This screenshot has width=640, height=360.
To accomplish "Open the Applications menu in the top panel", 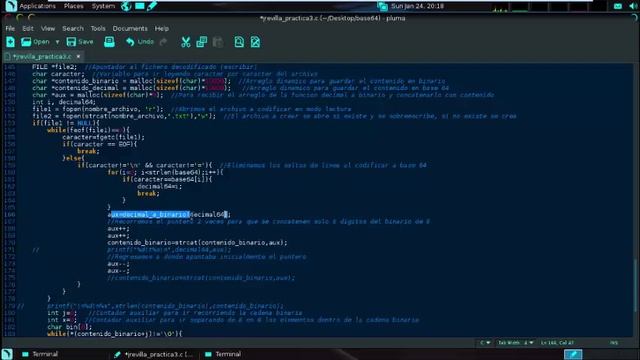I will 37,6.
